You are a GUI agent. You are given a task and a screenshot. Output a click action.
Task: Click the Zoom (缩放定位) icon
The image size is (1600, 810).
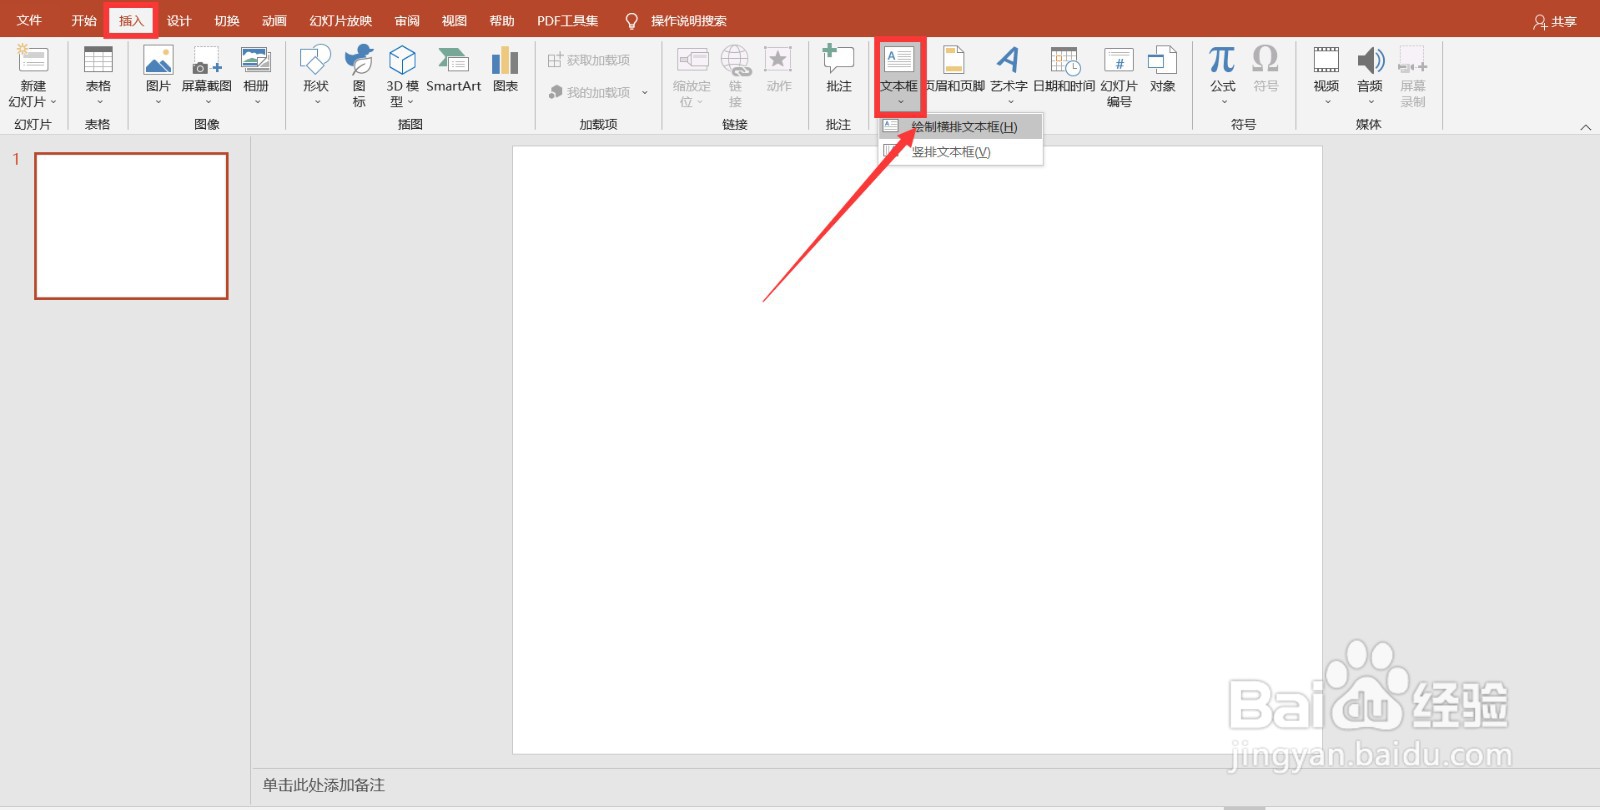(x=692, y=60)
